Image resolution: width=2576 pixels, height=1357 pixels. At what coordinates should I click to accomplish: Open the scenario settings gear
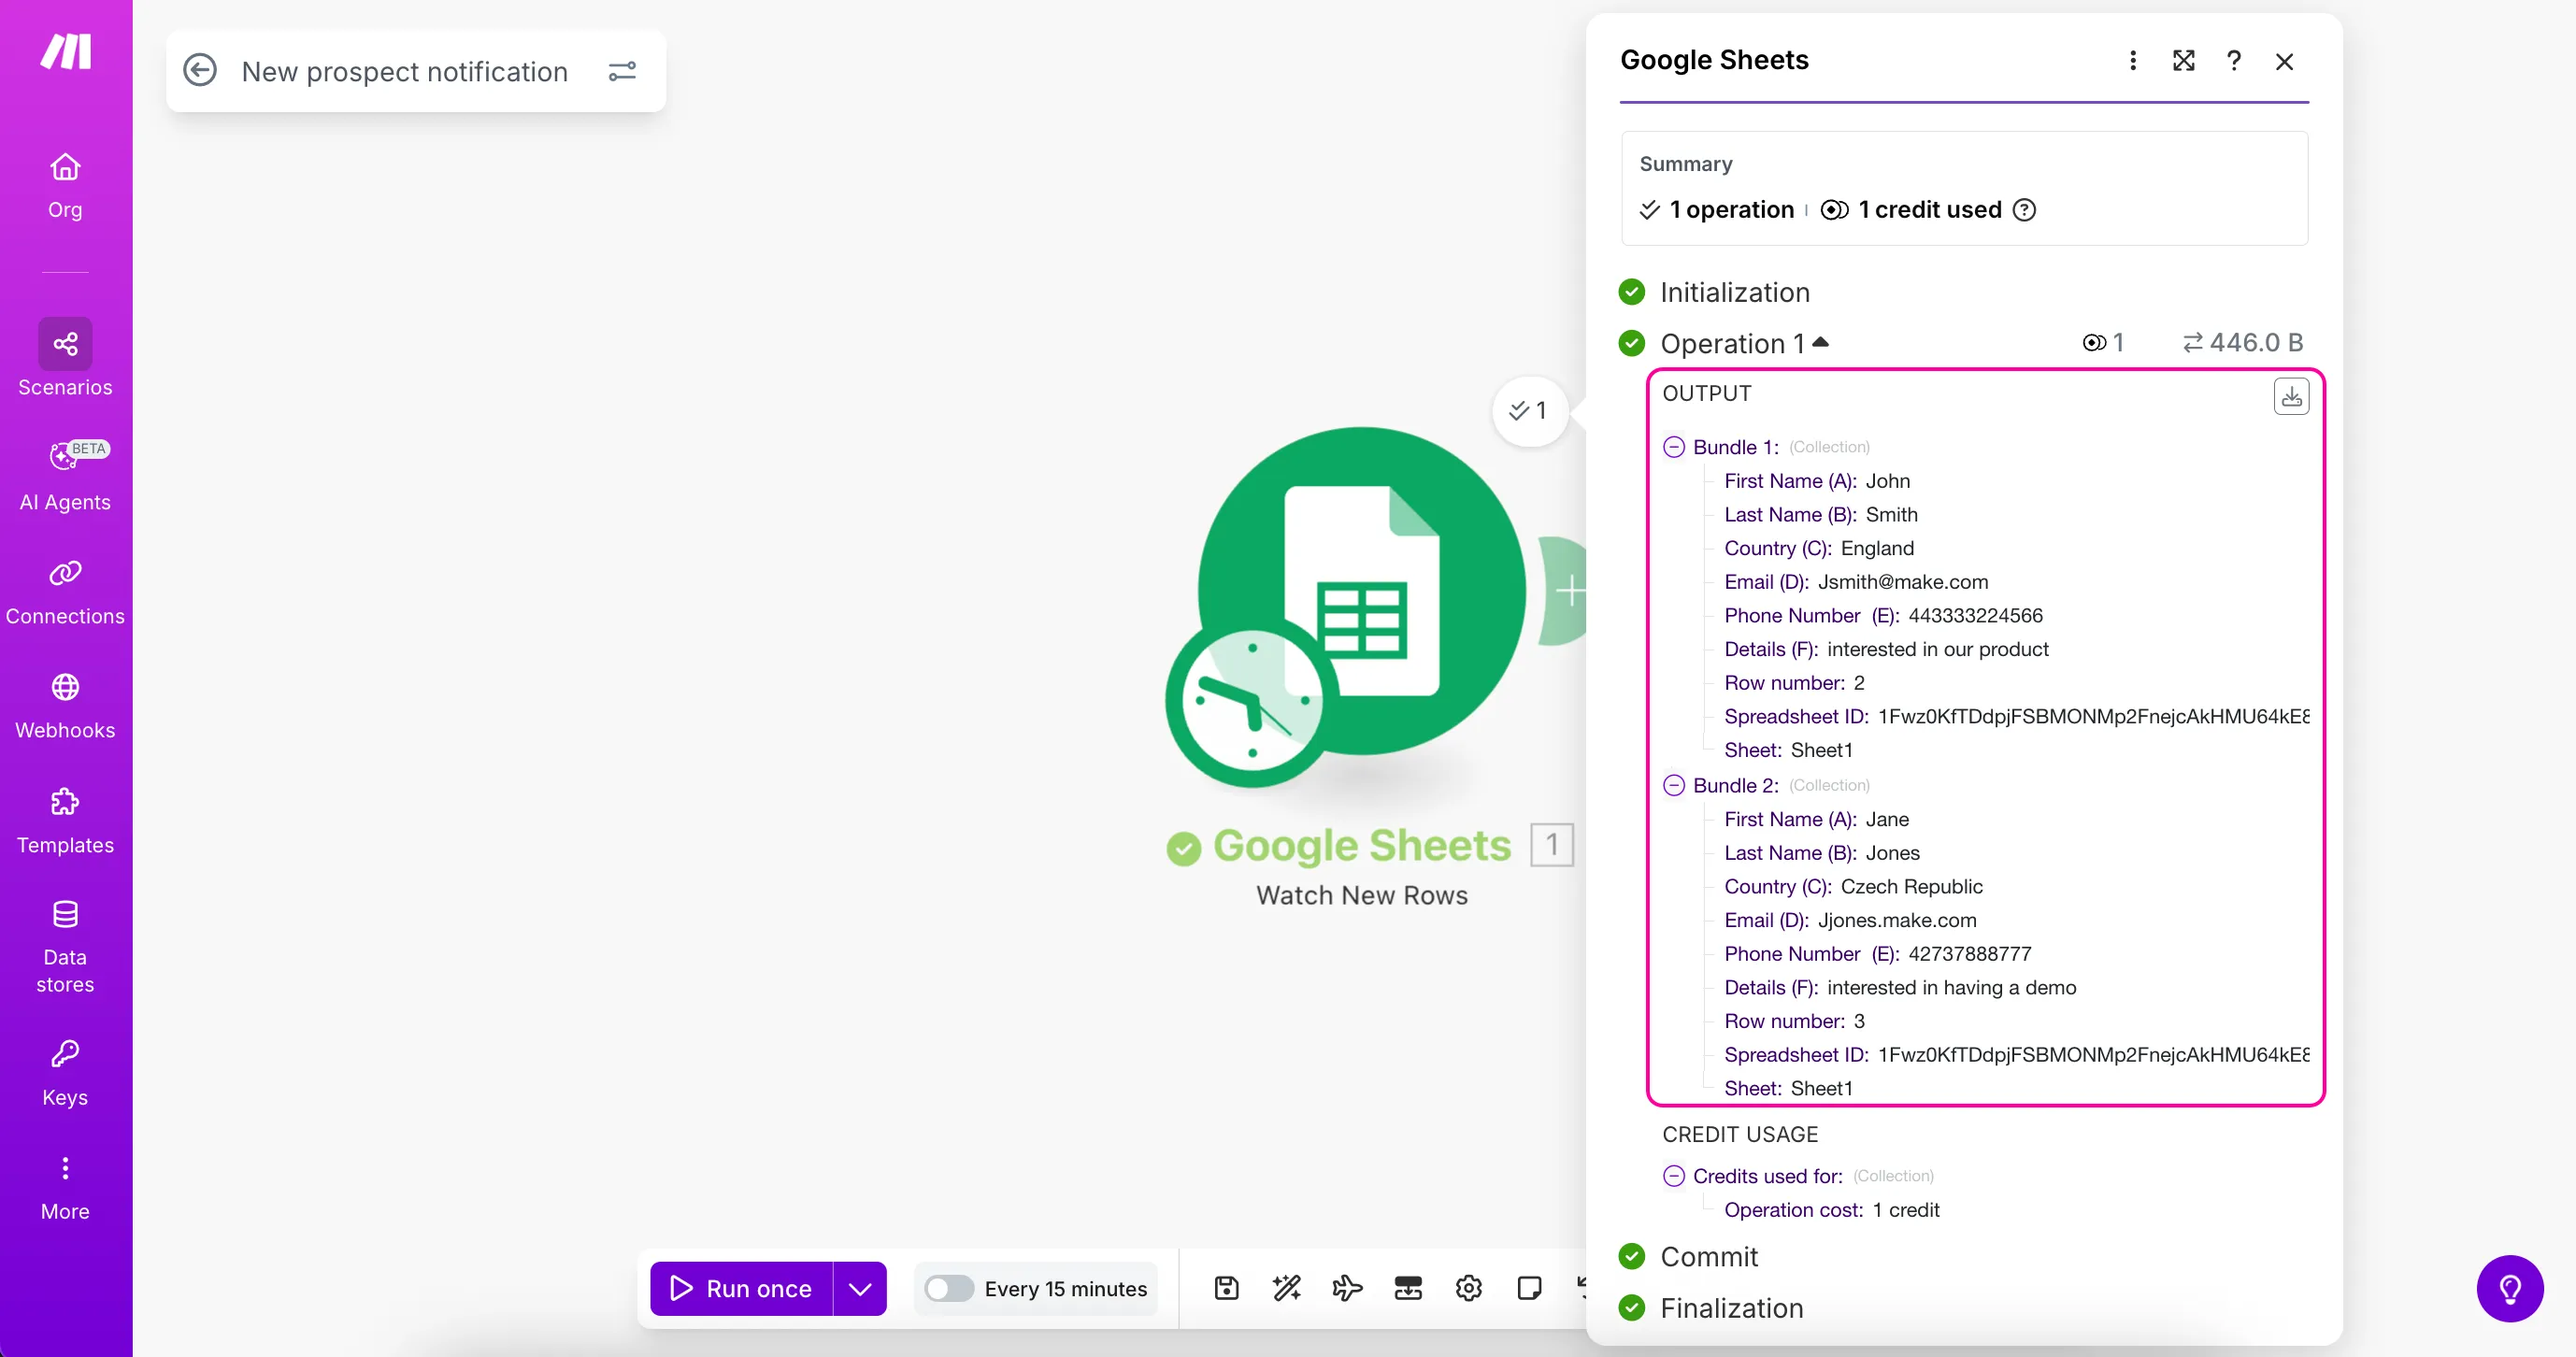[1468, 1289]
